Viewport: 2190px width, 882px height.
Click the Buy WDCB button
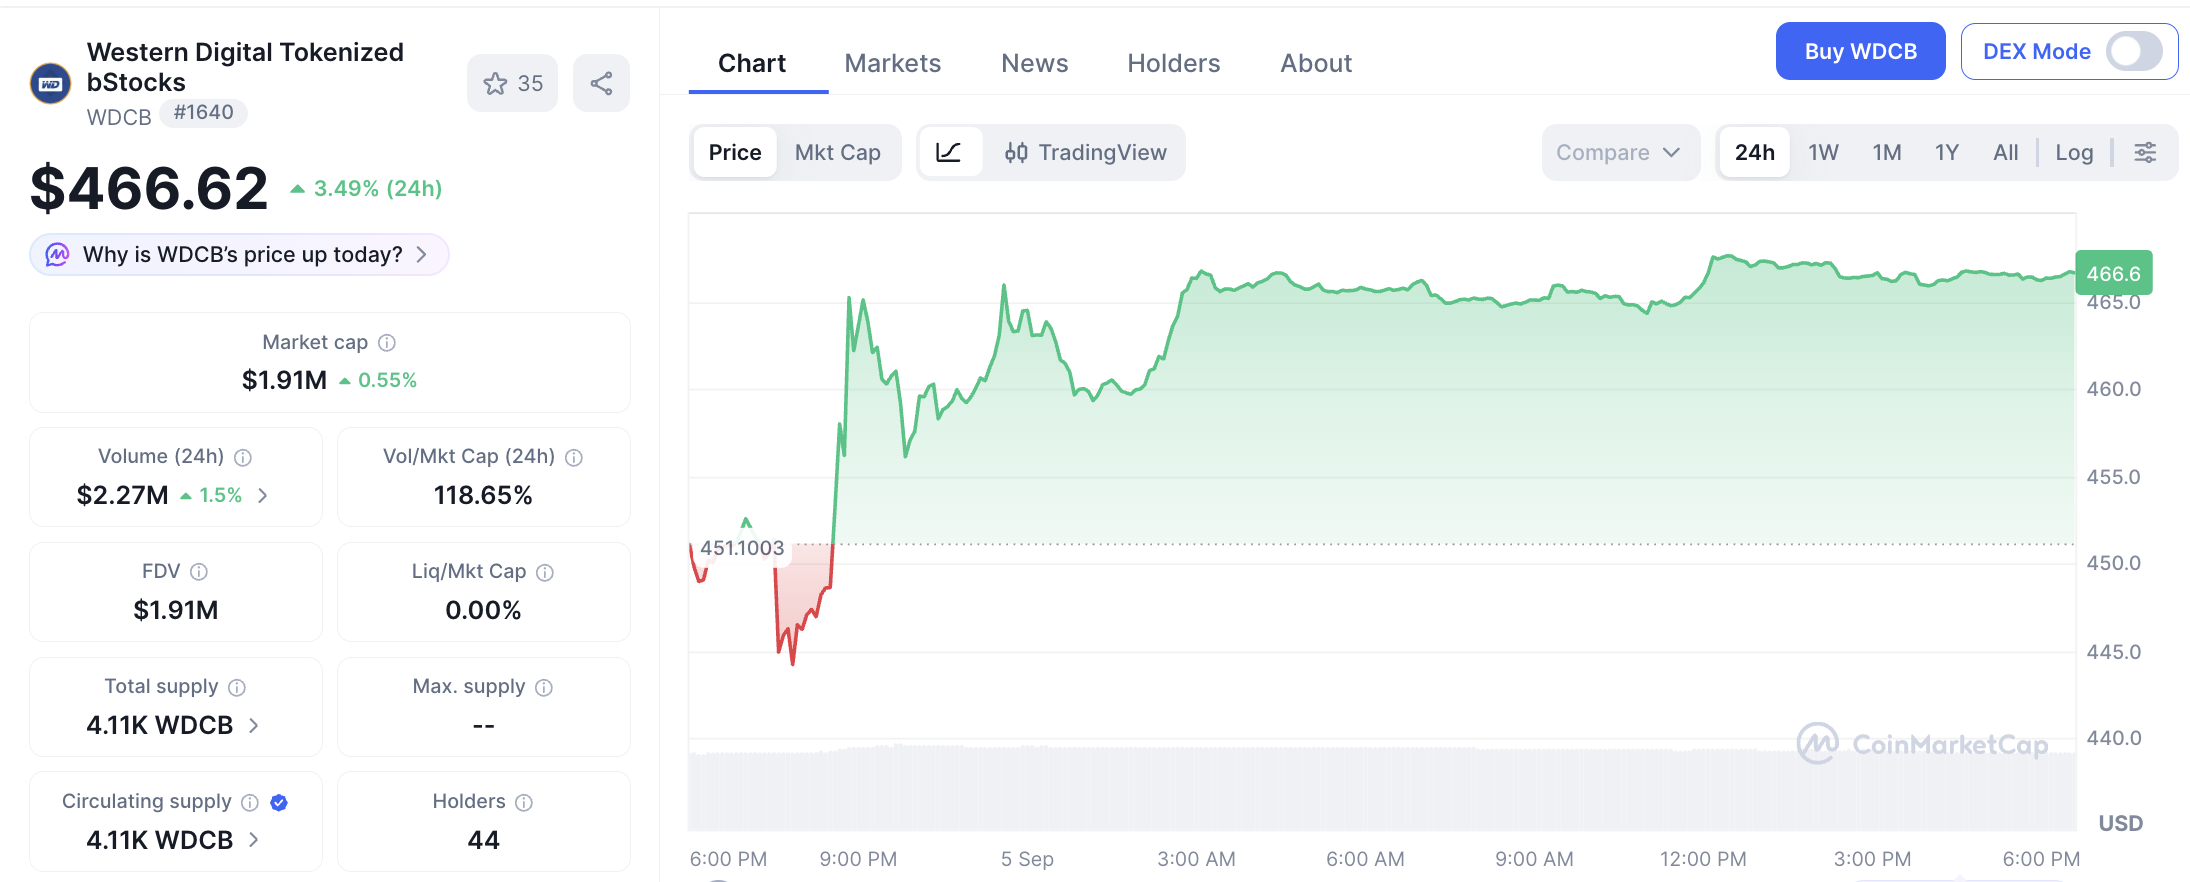coord(1860,51)
